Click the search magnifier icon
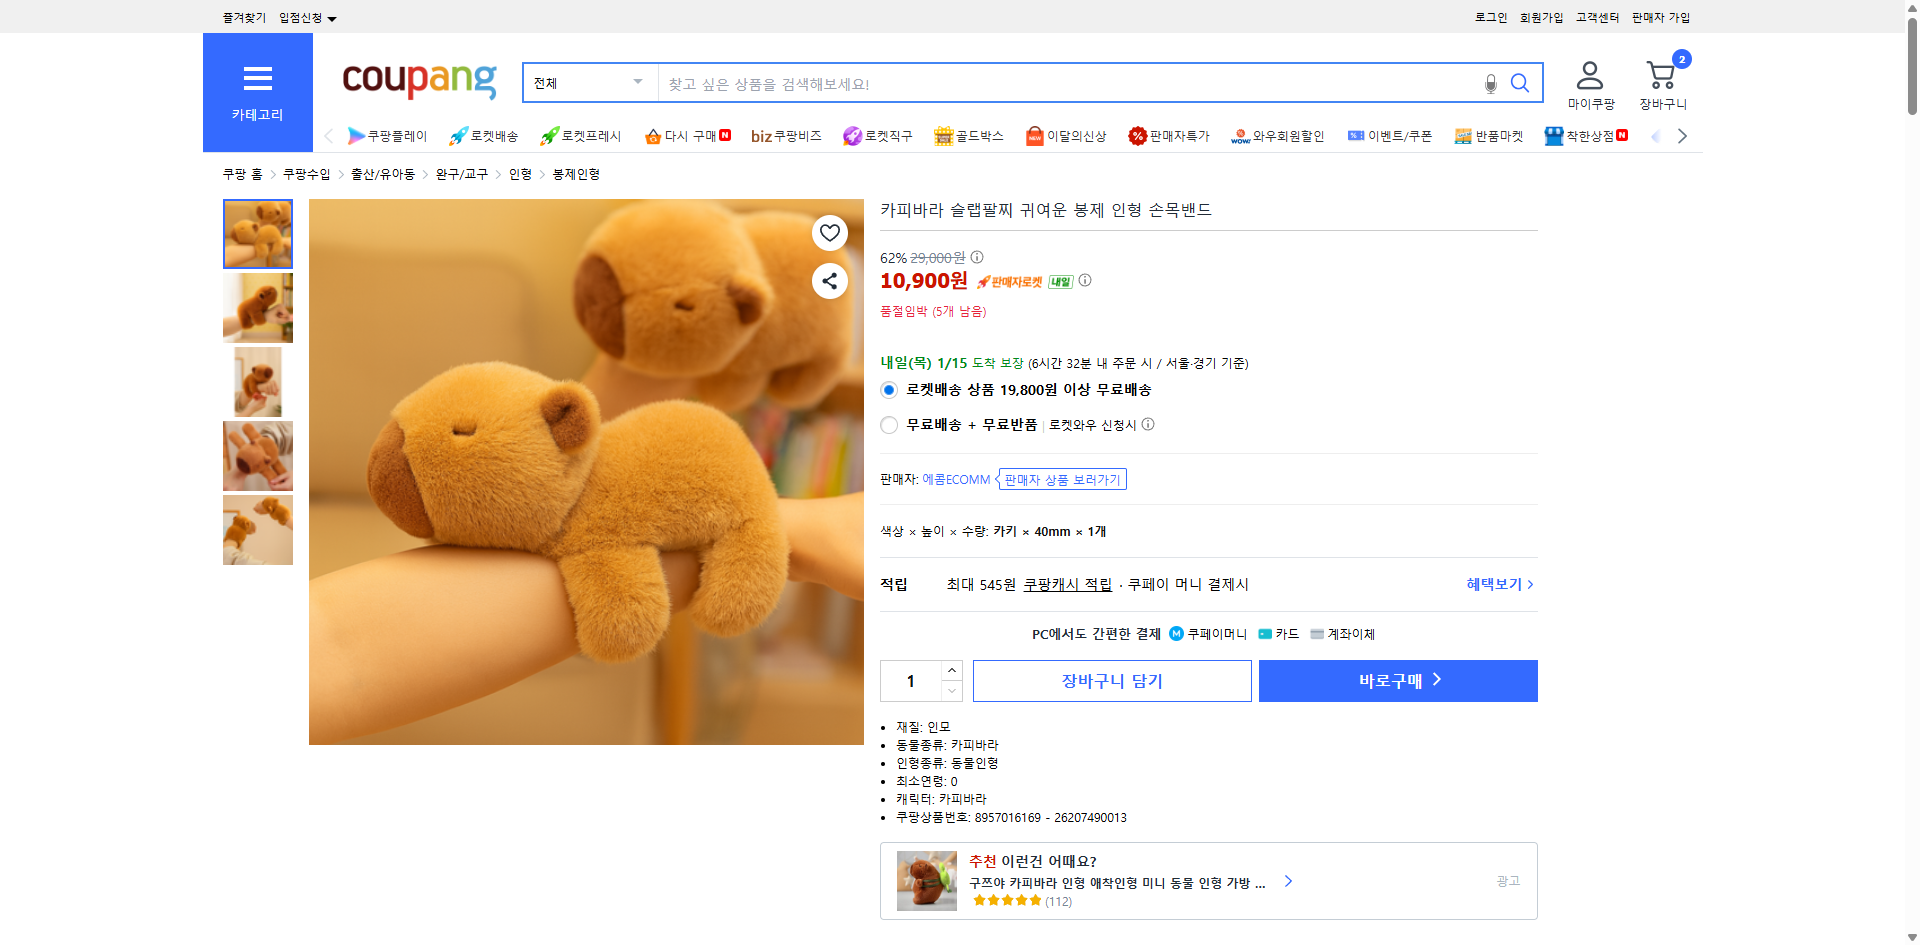The height and width of the screenshot is (945, 1920). tap(1519, 83)
